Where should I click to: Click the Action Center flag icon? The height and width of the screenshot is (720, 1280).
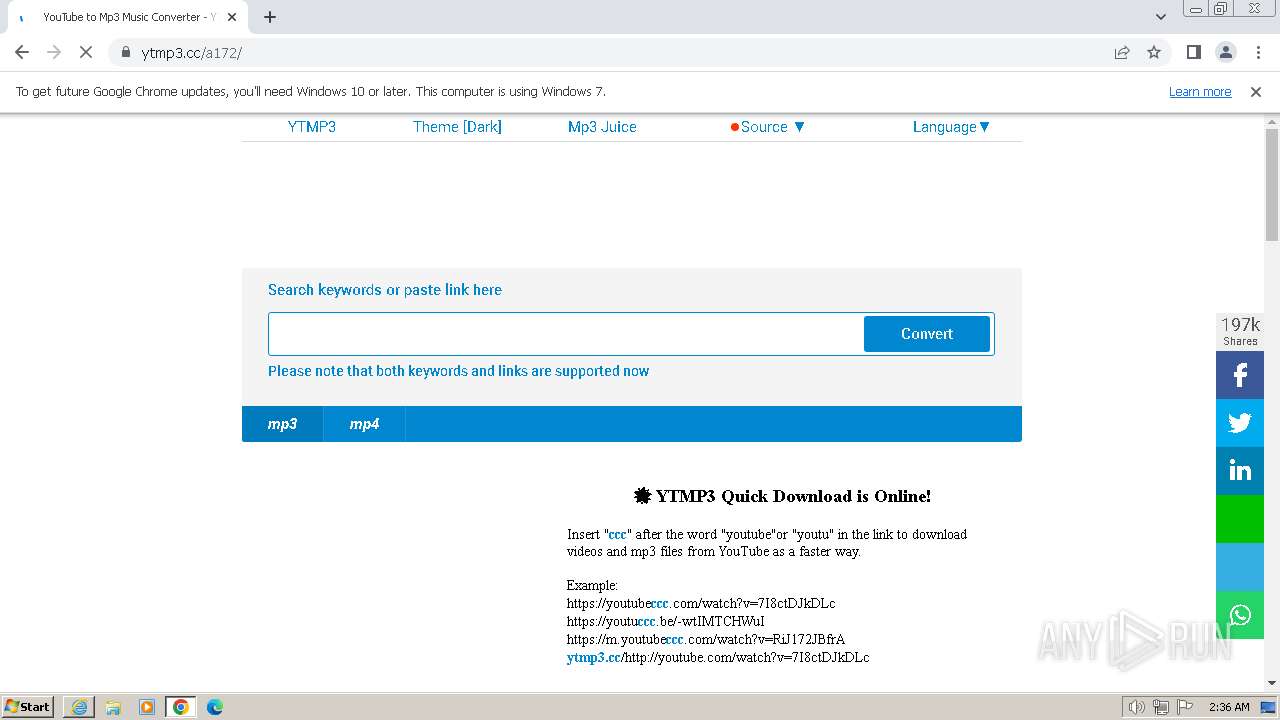[x=1183, y=707]
